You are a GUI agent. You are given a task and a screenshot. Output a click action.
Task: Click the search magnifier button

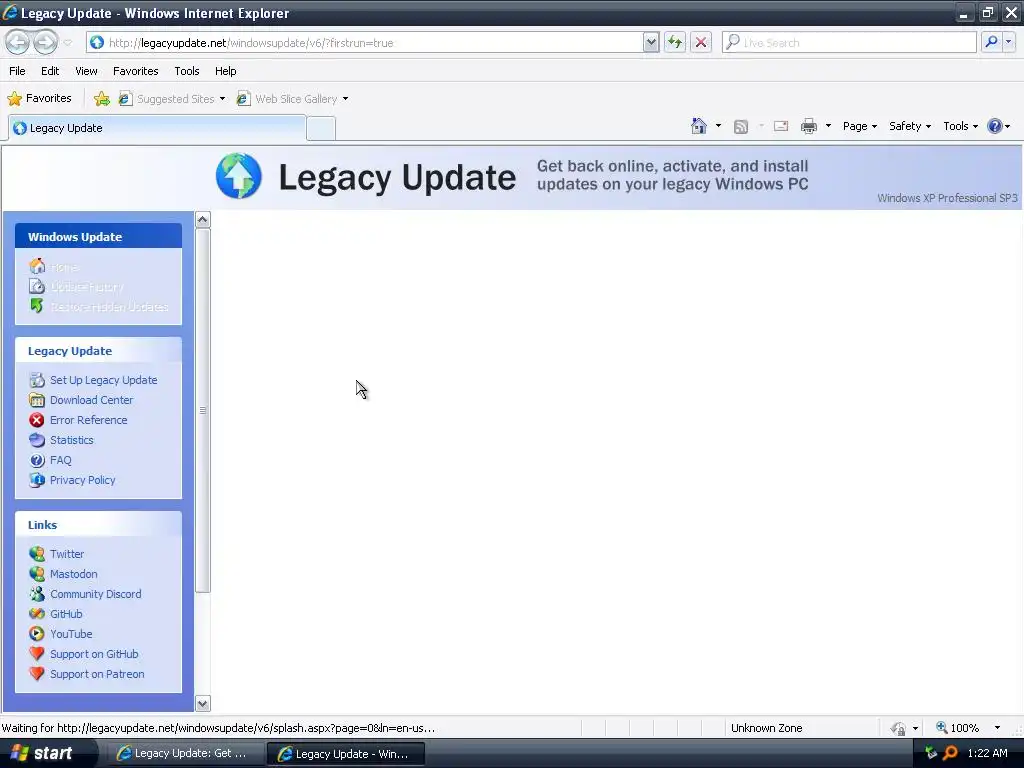991,42
